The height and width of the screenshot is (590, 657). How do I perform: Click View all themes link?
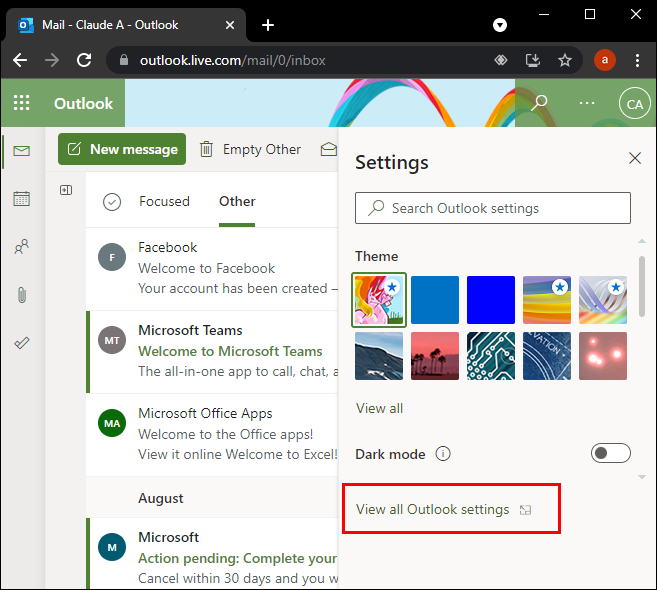[x=380, y=408]
